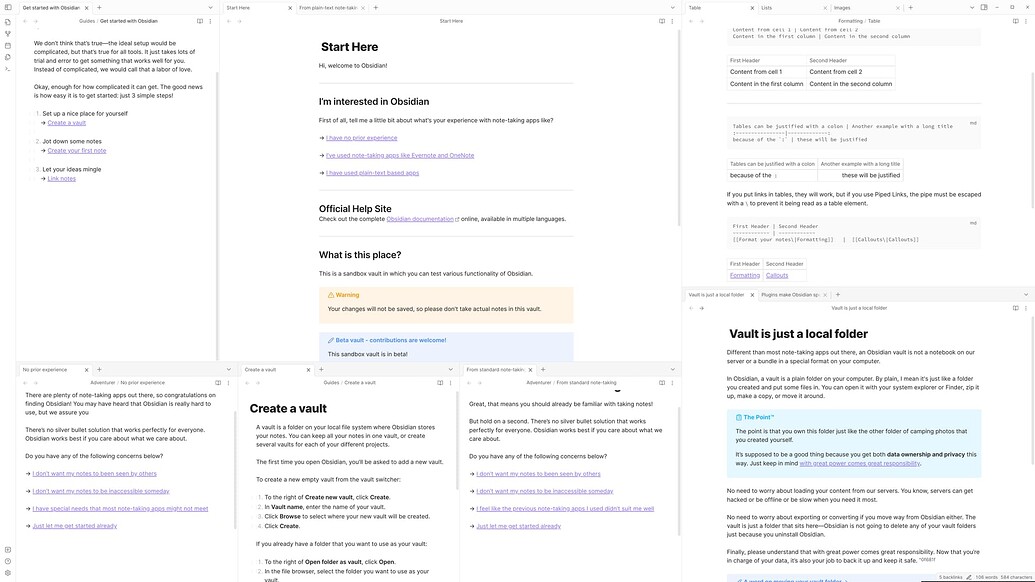Click Adventurer breadcrumb in No prior experience pane

(102, 383)
